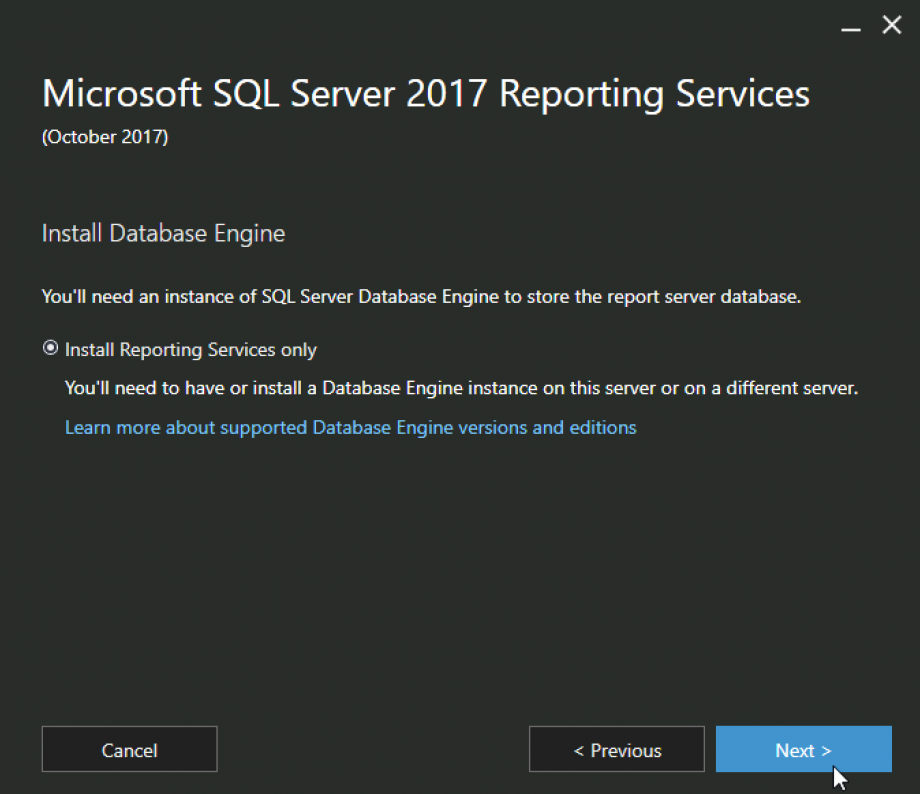Click the highlighted Next button to continue

pos(803,750)
